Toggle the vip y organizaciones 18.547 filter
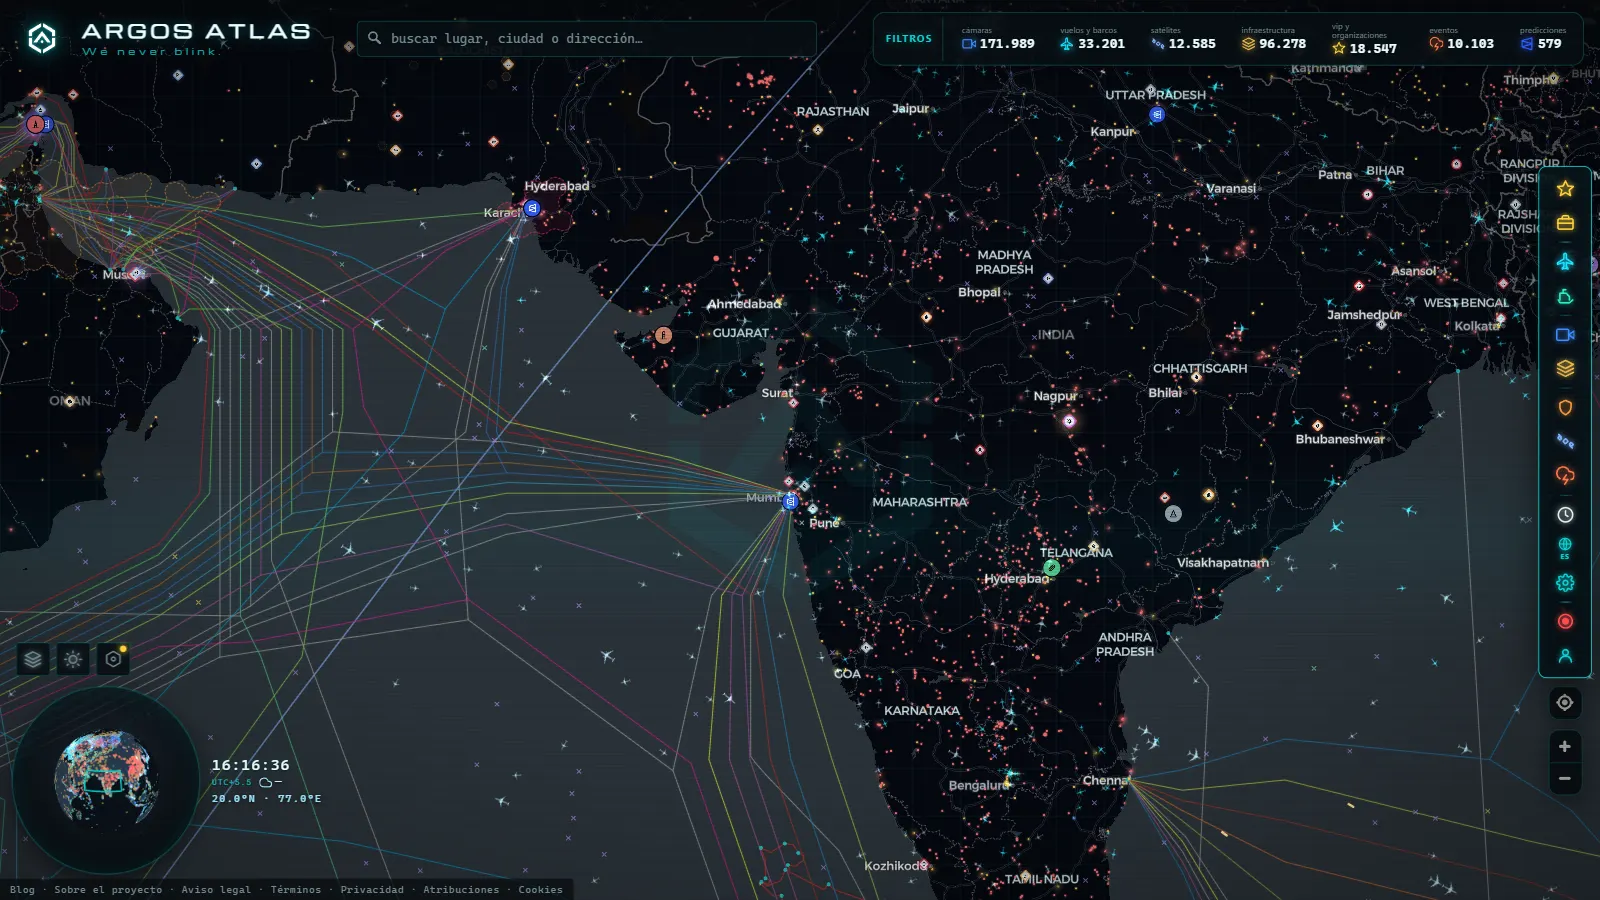 point(1365,39)
